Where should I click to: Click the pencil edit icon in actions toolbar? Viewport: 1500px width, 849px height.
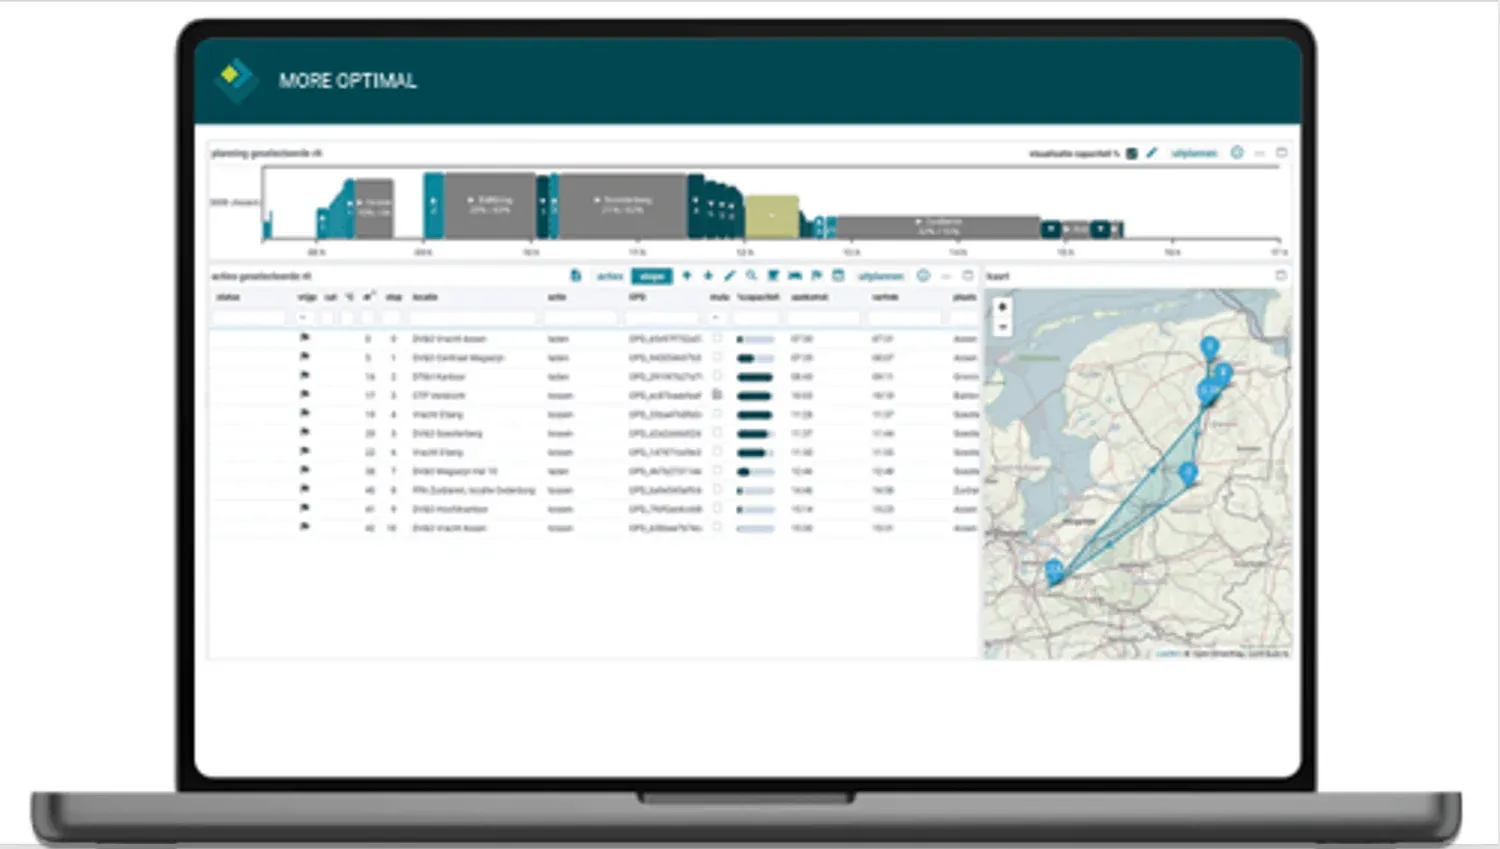pos(730,276)
